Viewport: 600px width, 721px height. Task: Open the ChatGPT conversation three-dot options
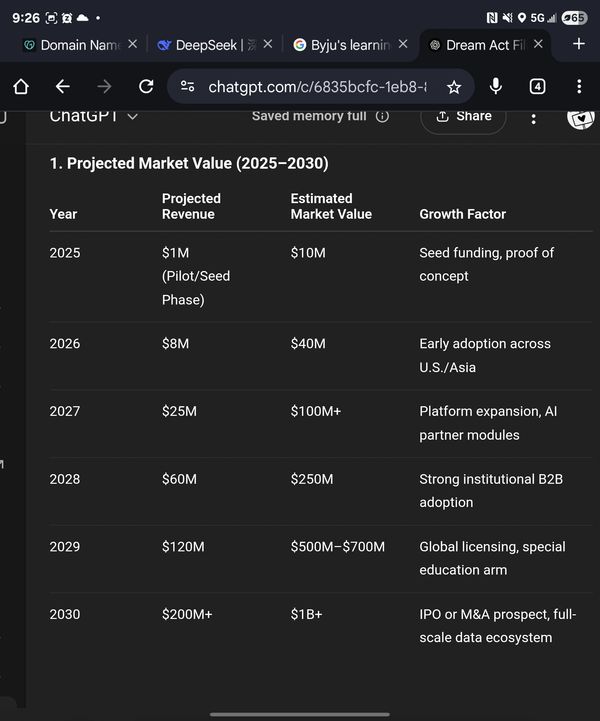click(533, 118)
